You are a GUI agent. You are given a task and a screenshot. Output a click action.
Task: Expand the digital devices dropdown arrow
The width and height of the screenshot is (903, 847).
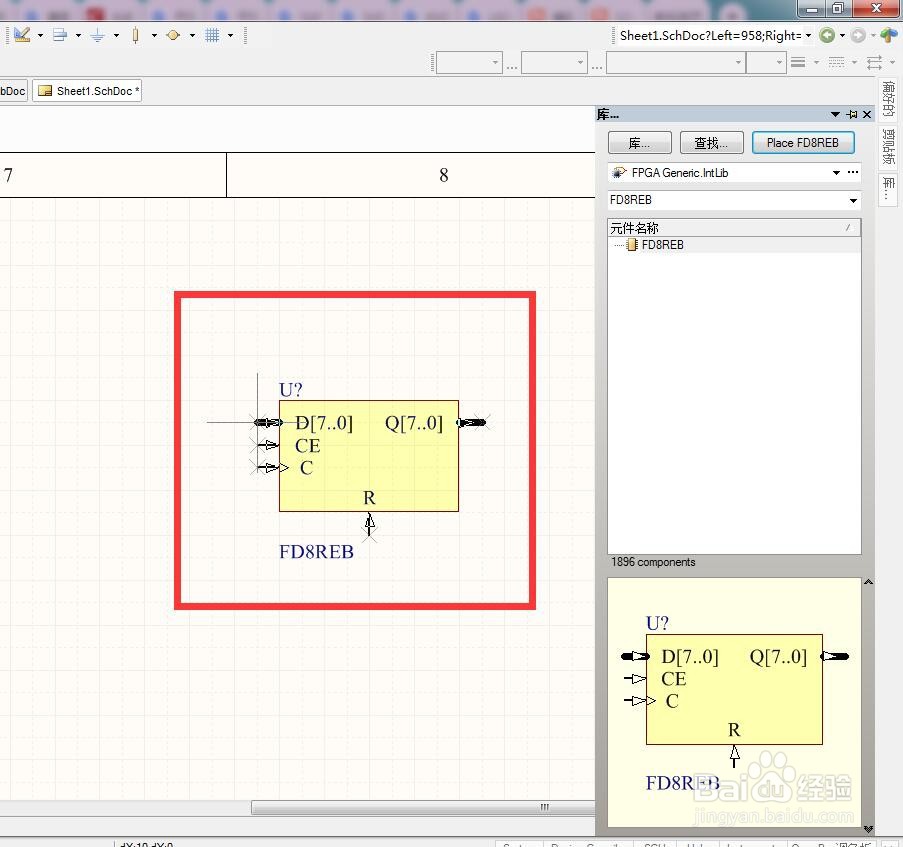154,36
